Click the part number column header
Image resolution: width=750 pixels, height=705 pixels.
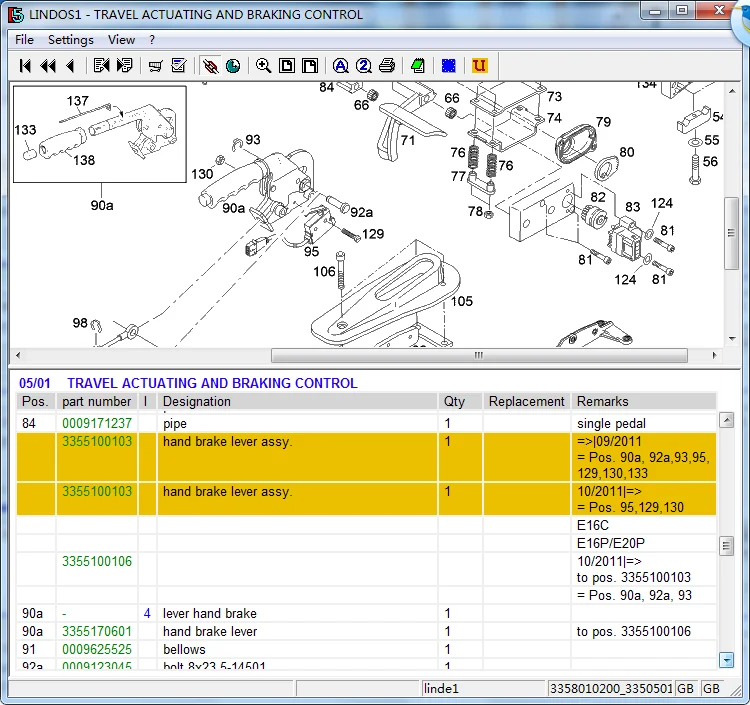[x=97, y=401]
